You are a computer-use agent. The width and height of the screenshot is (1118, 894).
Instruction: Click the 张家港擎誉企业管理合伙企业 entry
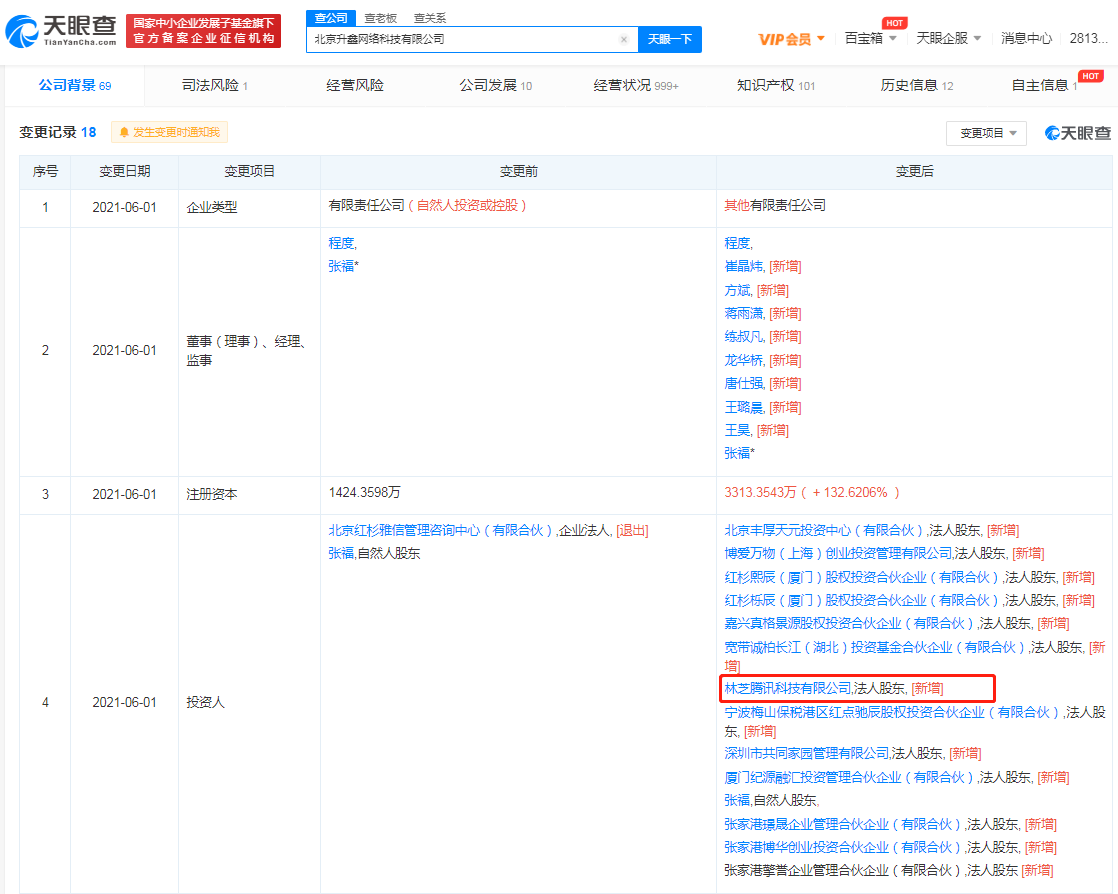pos(843,870)
